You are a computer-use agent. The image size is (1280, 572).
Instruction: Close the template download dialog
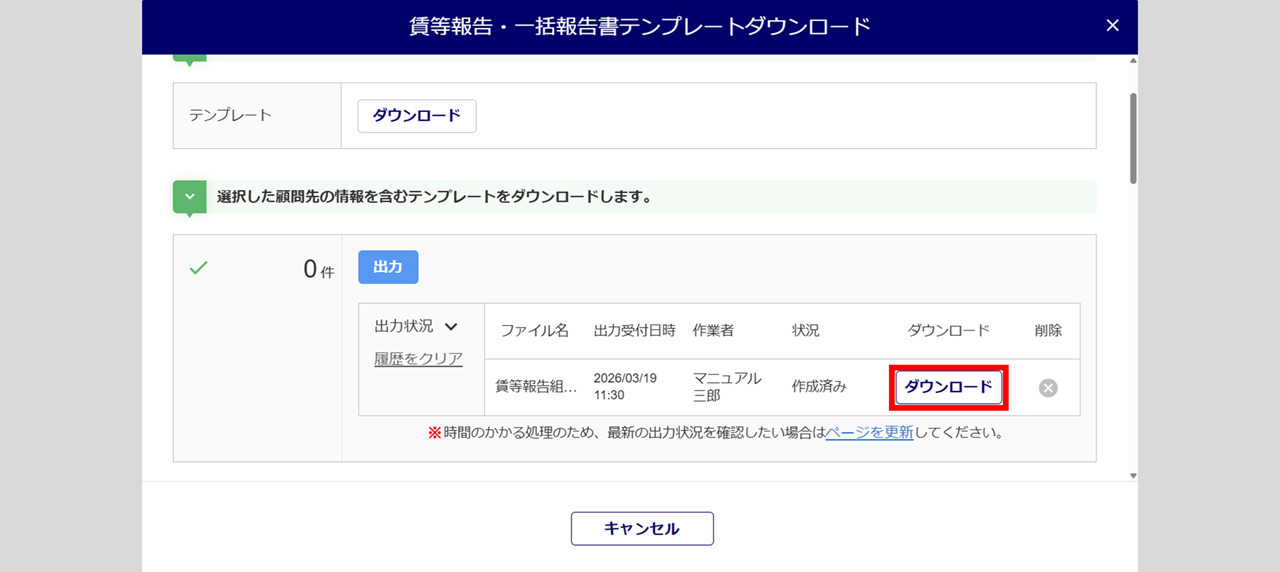tap(1112, 26)
